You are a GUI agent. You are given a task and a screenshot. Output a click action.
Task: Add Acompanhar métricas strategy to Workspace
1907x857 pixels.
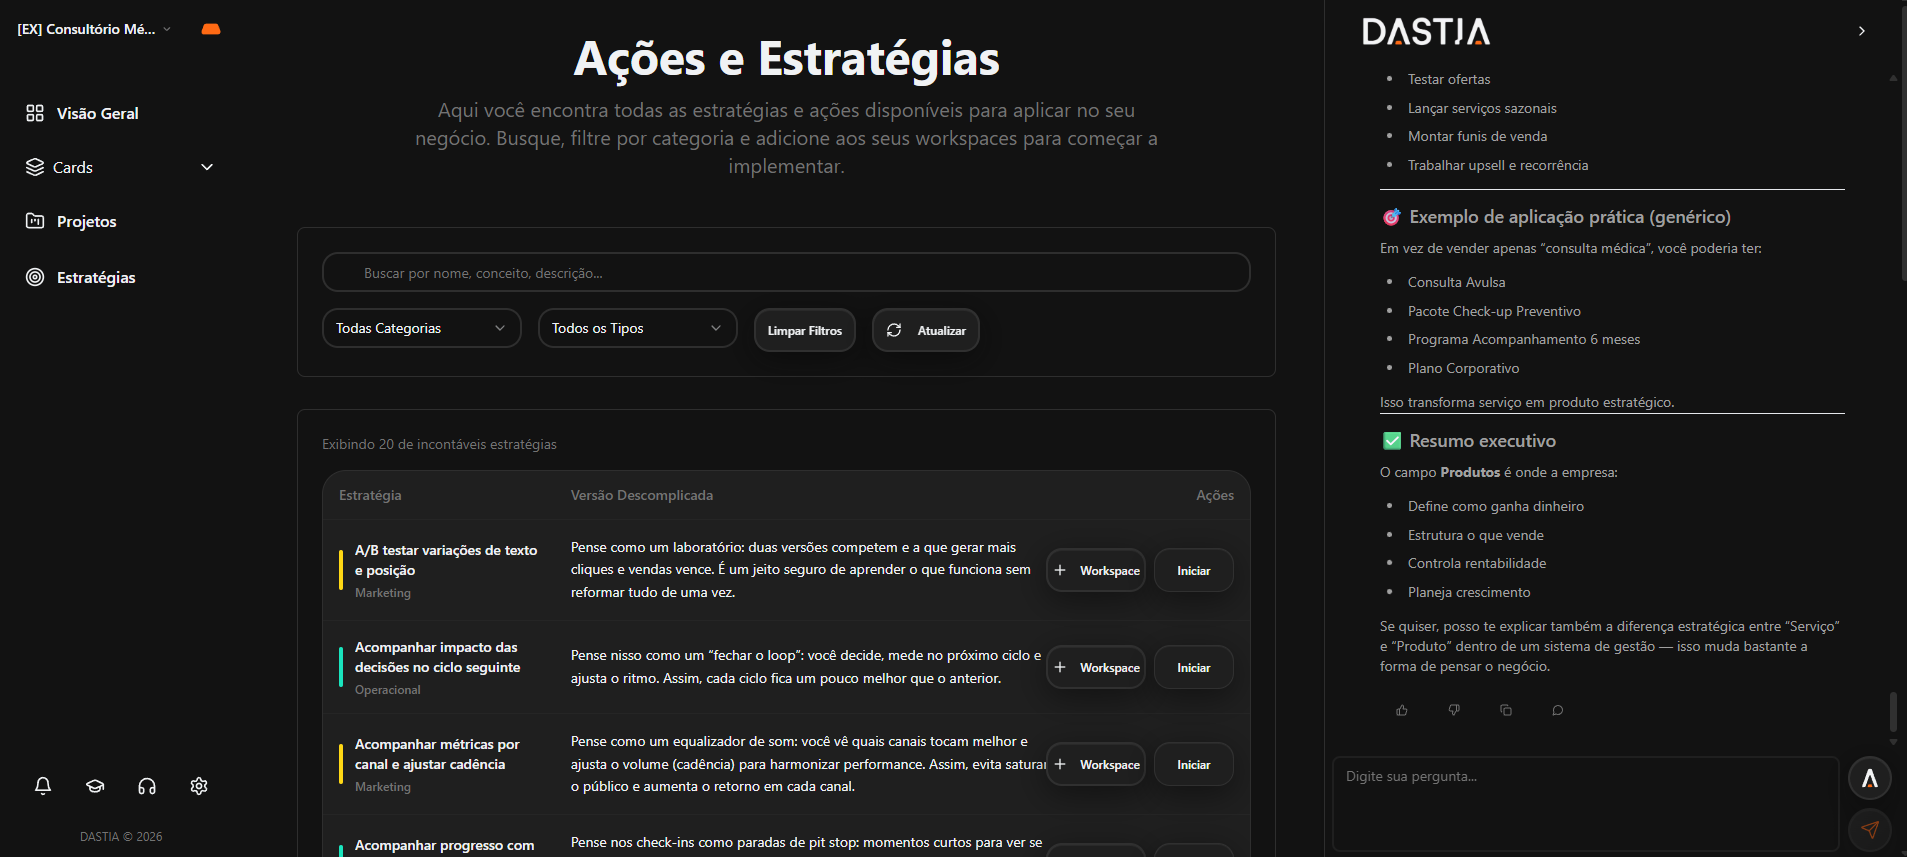click(x=1096, y=764)
